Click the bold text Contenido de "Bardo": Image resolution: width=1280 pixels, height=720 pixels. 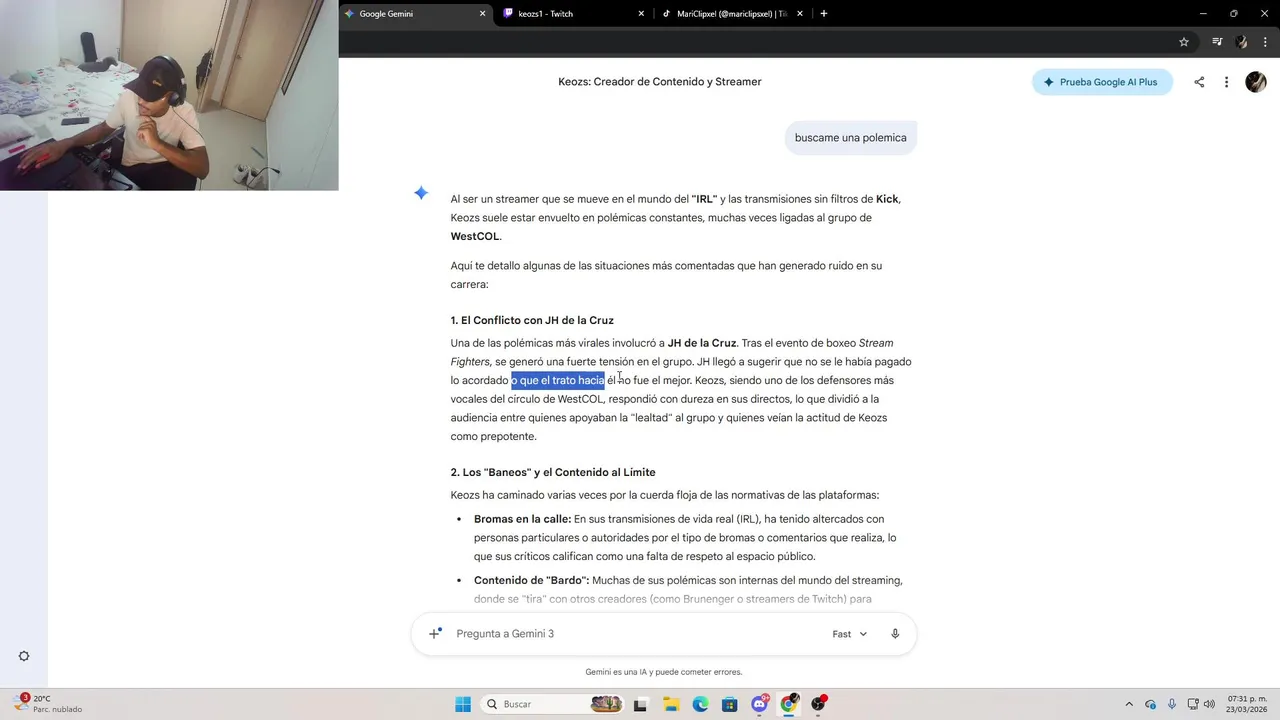532,580
